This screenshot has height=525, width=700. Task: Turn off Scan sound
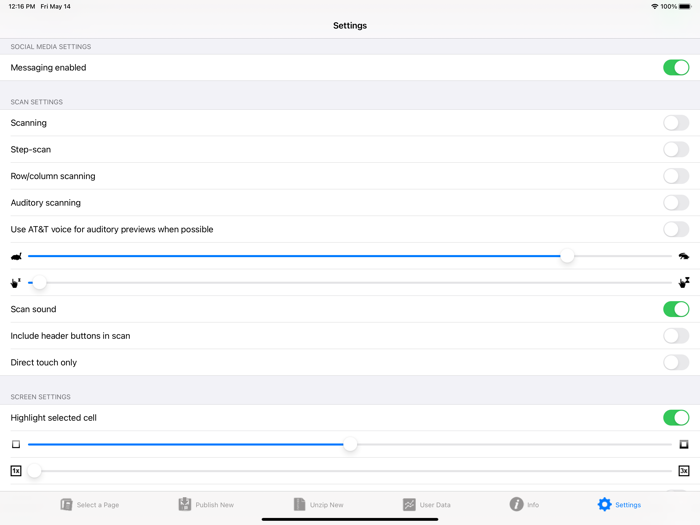click(x=676, y=309)
